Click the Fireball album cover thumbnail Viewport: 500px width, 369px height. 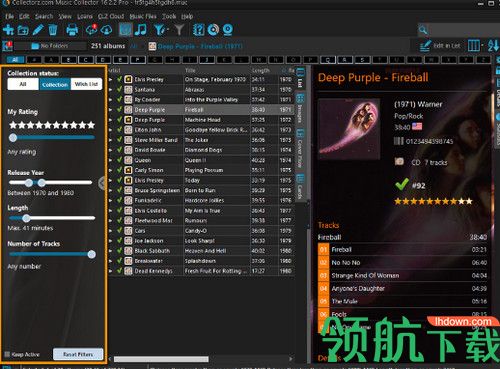pos(349,129)
